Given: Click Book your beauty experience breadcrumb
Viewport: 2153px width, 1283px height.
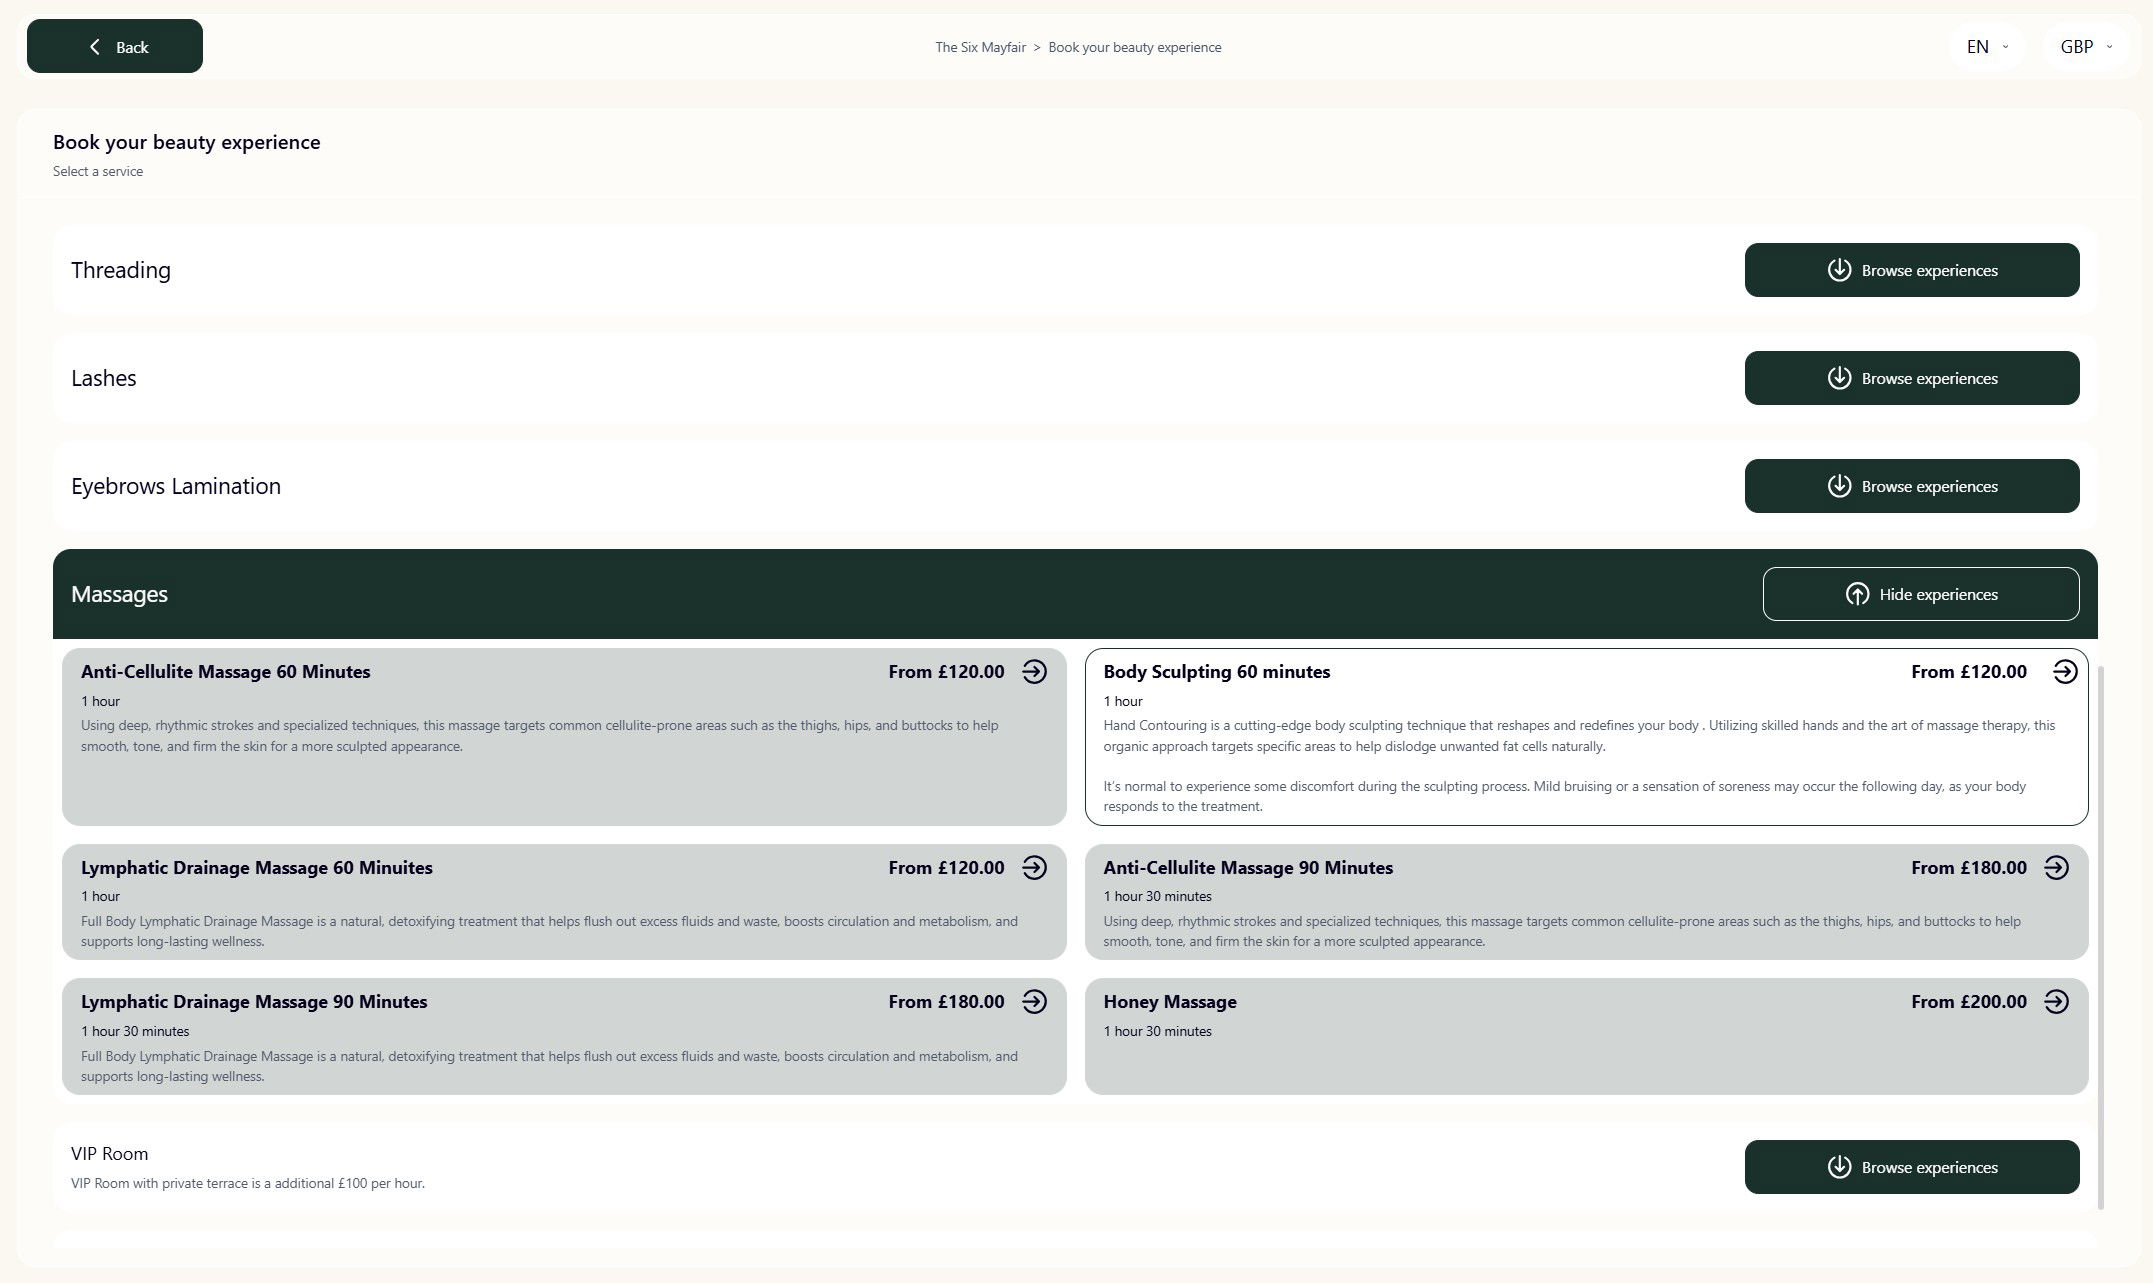Looking at the screenshot, I should point(1134,47).
